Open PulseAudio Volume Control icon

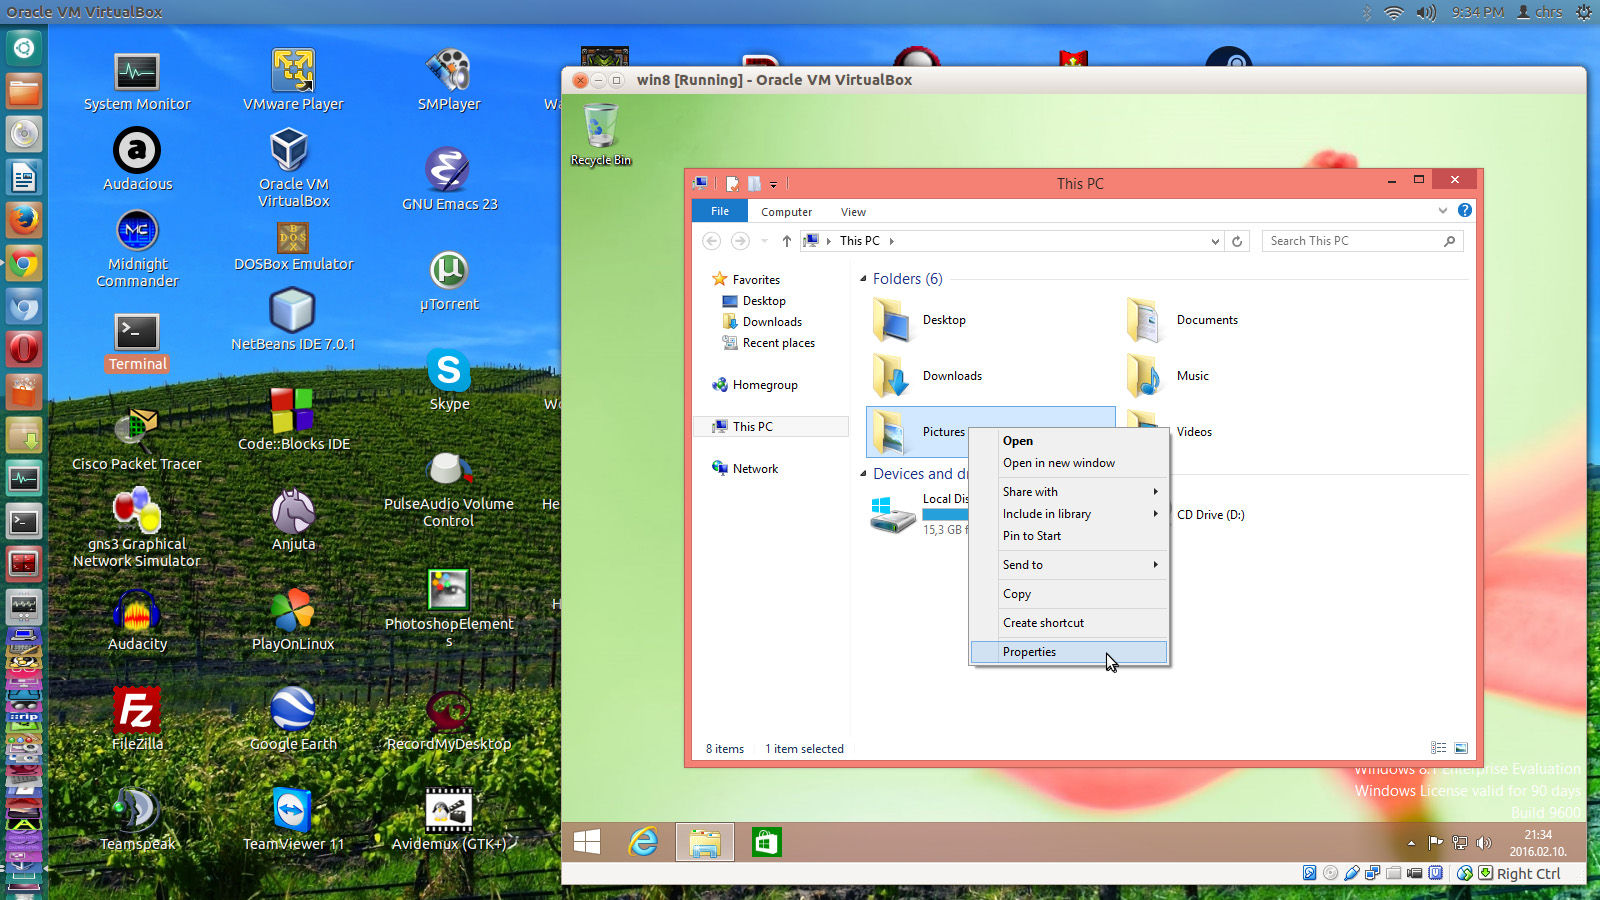pos(449,490)
